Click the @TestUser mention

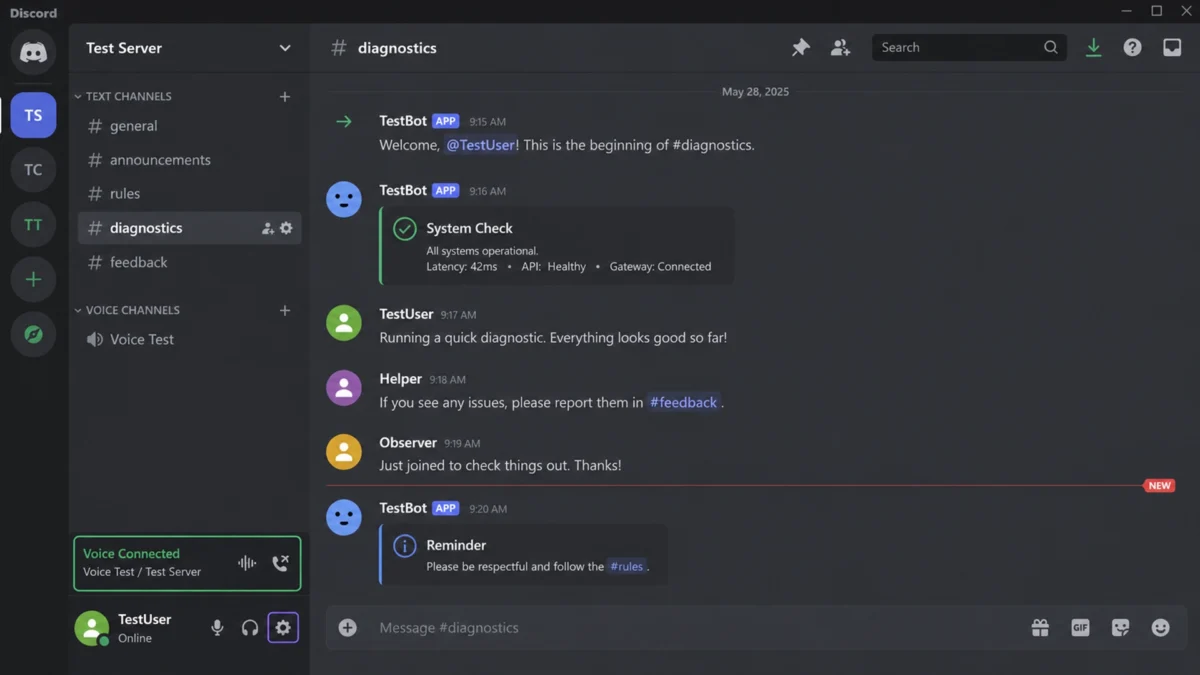click(481, 145)
